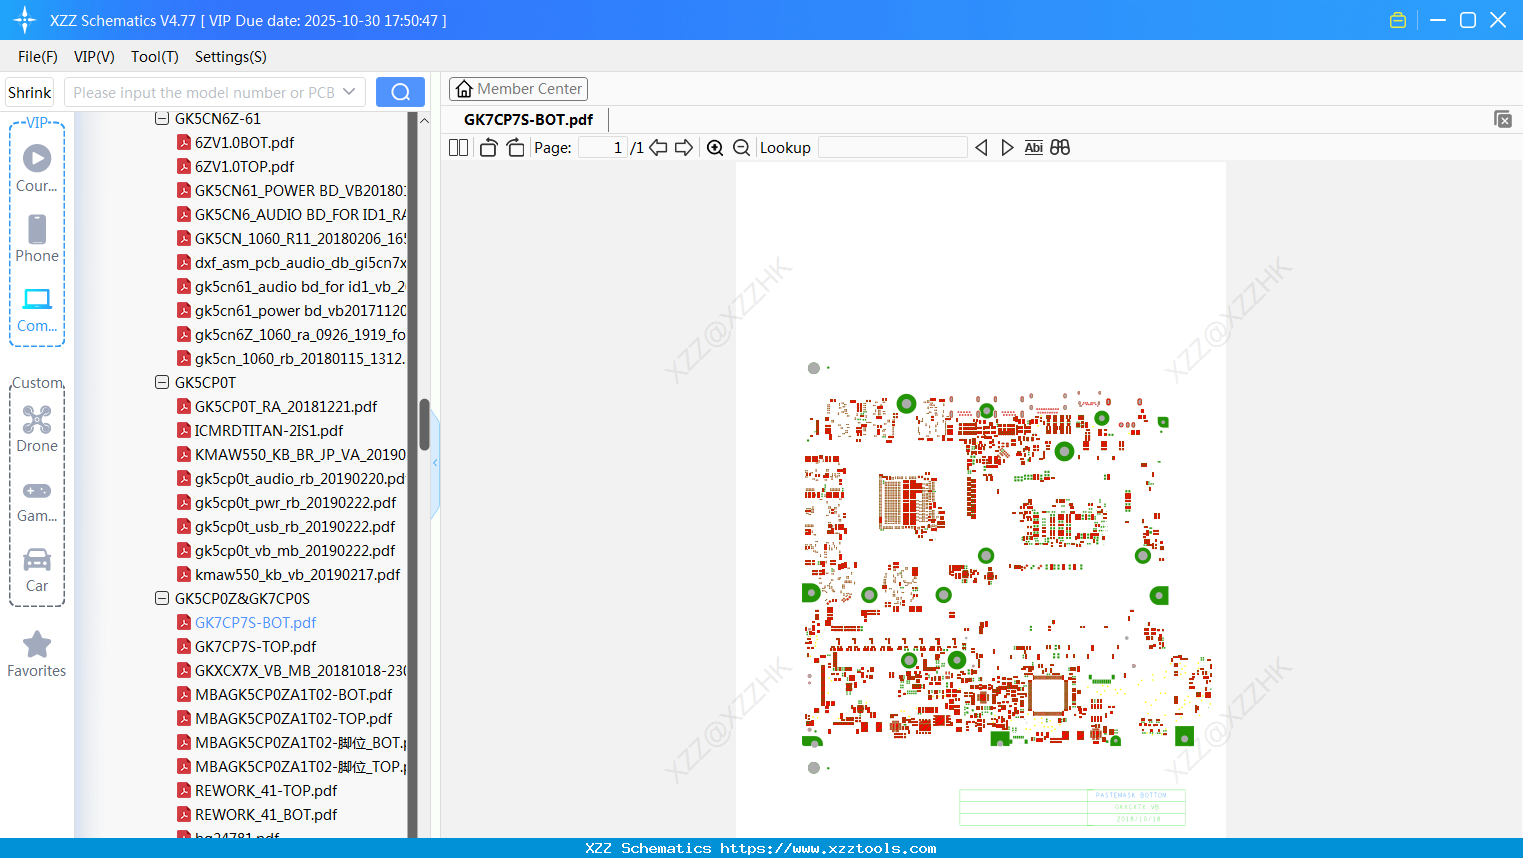Screen dimensions: 1523x858
Task: Collapse the GK5CP0Z&GK7CP0S folder
Action: 162,598
